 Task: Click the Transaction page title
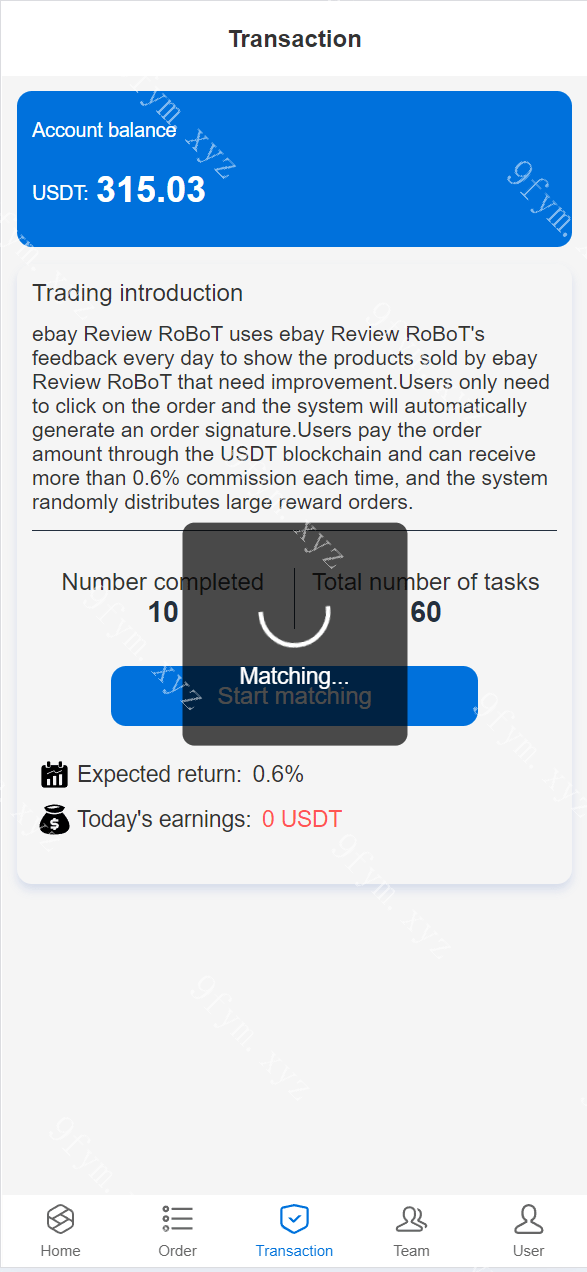[x=294, y=39]
